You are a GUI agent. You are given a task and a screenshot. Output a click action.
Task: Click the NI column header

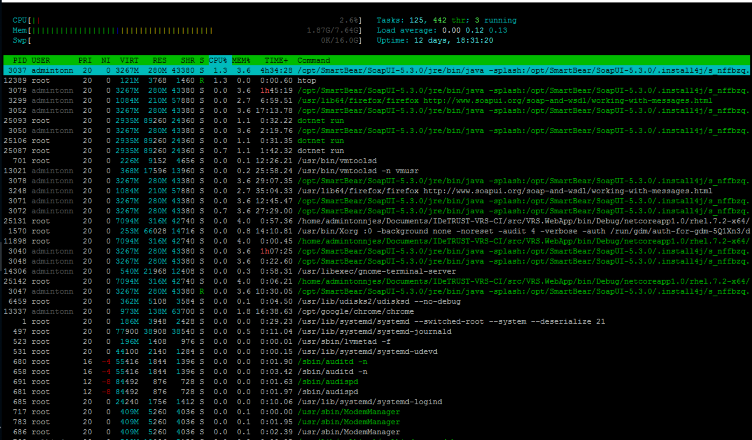click(106, 60)
